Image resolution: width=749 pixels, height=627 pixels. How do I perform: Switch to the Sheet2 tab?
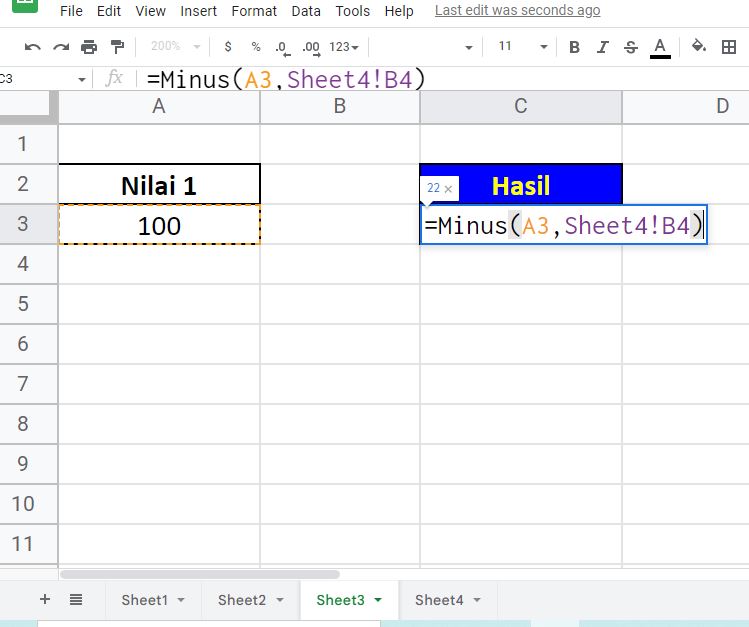coord(242,600)
